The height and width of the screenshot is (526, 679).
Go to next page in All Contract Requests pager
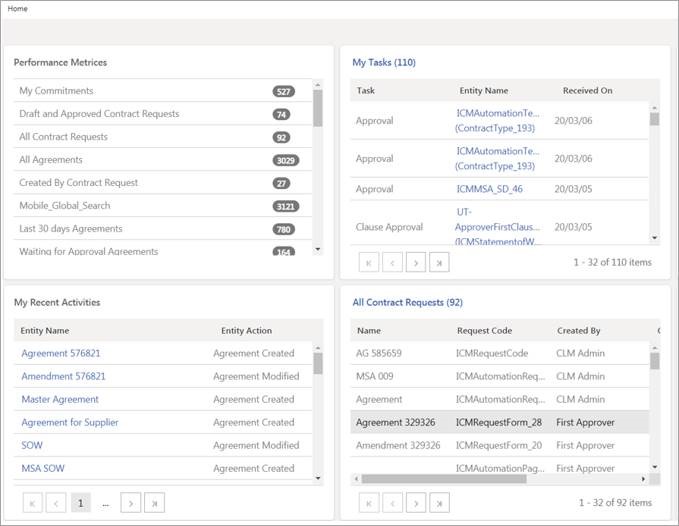click(x=415, y=503)
